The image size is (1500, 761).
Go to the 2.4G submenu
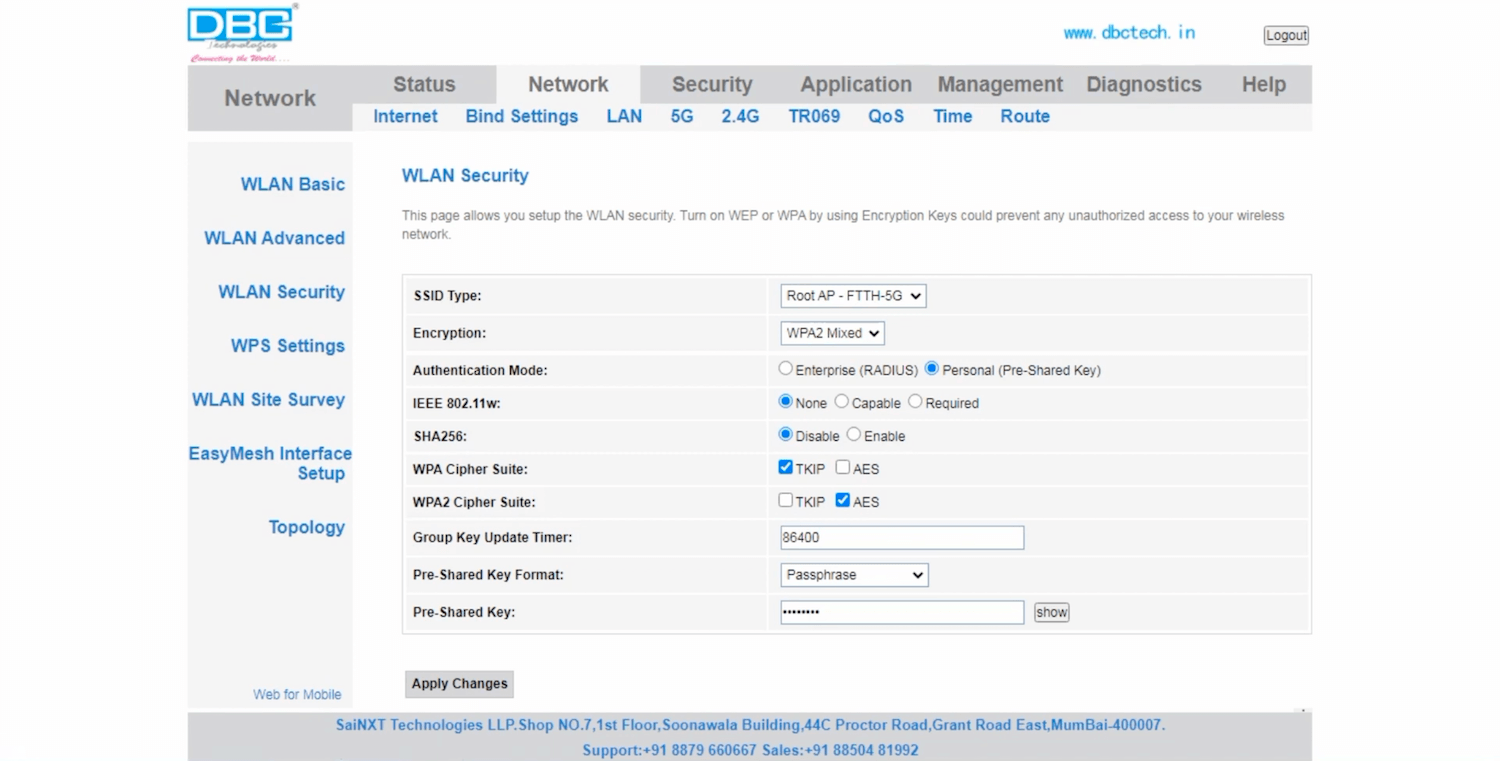pos(740,117)
